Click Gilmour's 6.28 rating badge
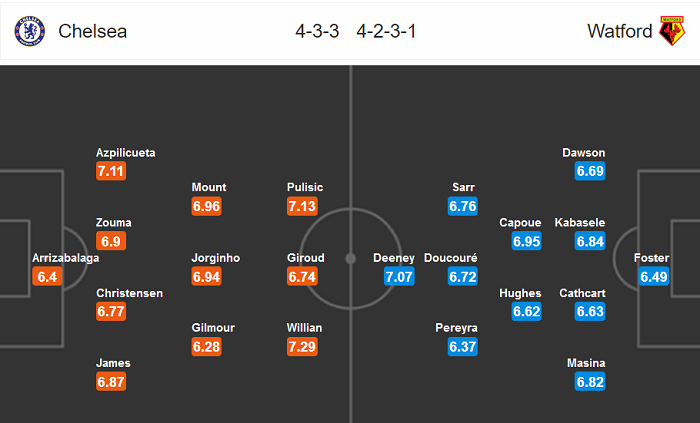This screenshot has height=423, width=700. [x=208, y=346]
